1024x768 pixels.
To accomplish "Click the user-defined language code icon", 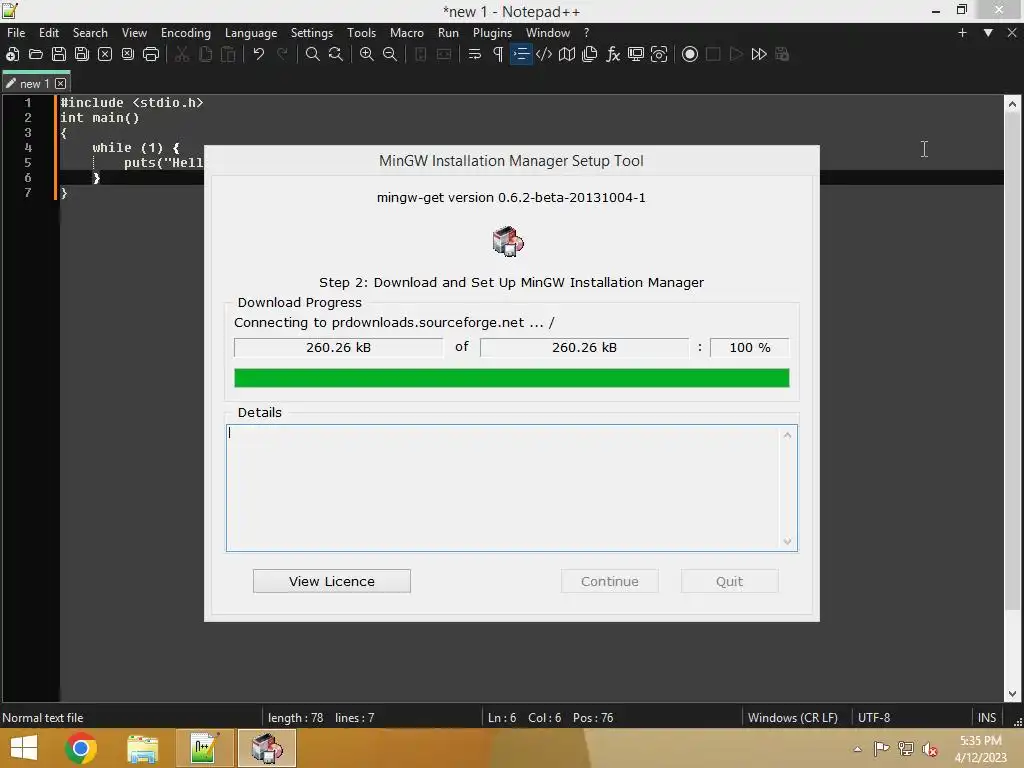I will pyautogui.click(x=544, y=54).
